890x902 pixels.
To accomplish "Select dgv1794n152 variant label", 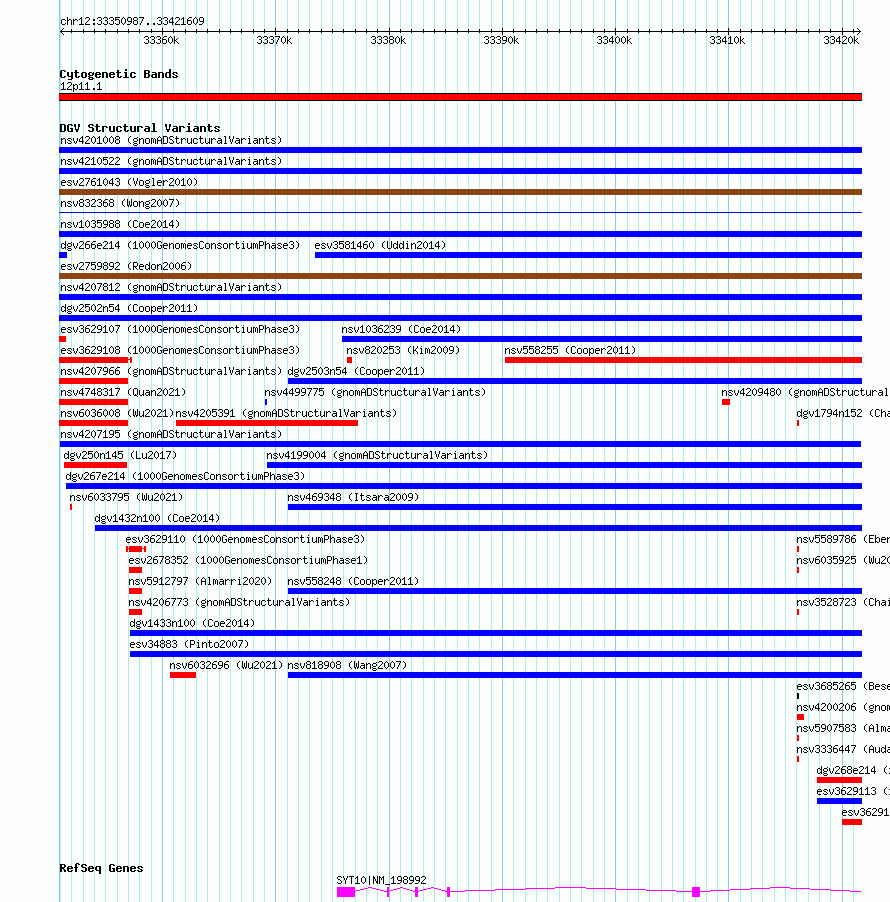I will [x=843, y=413].
